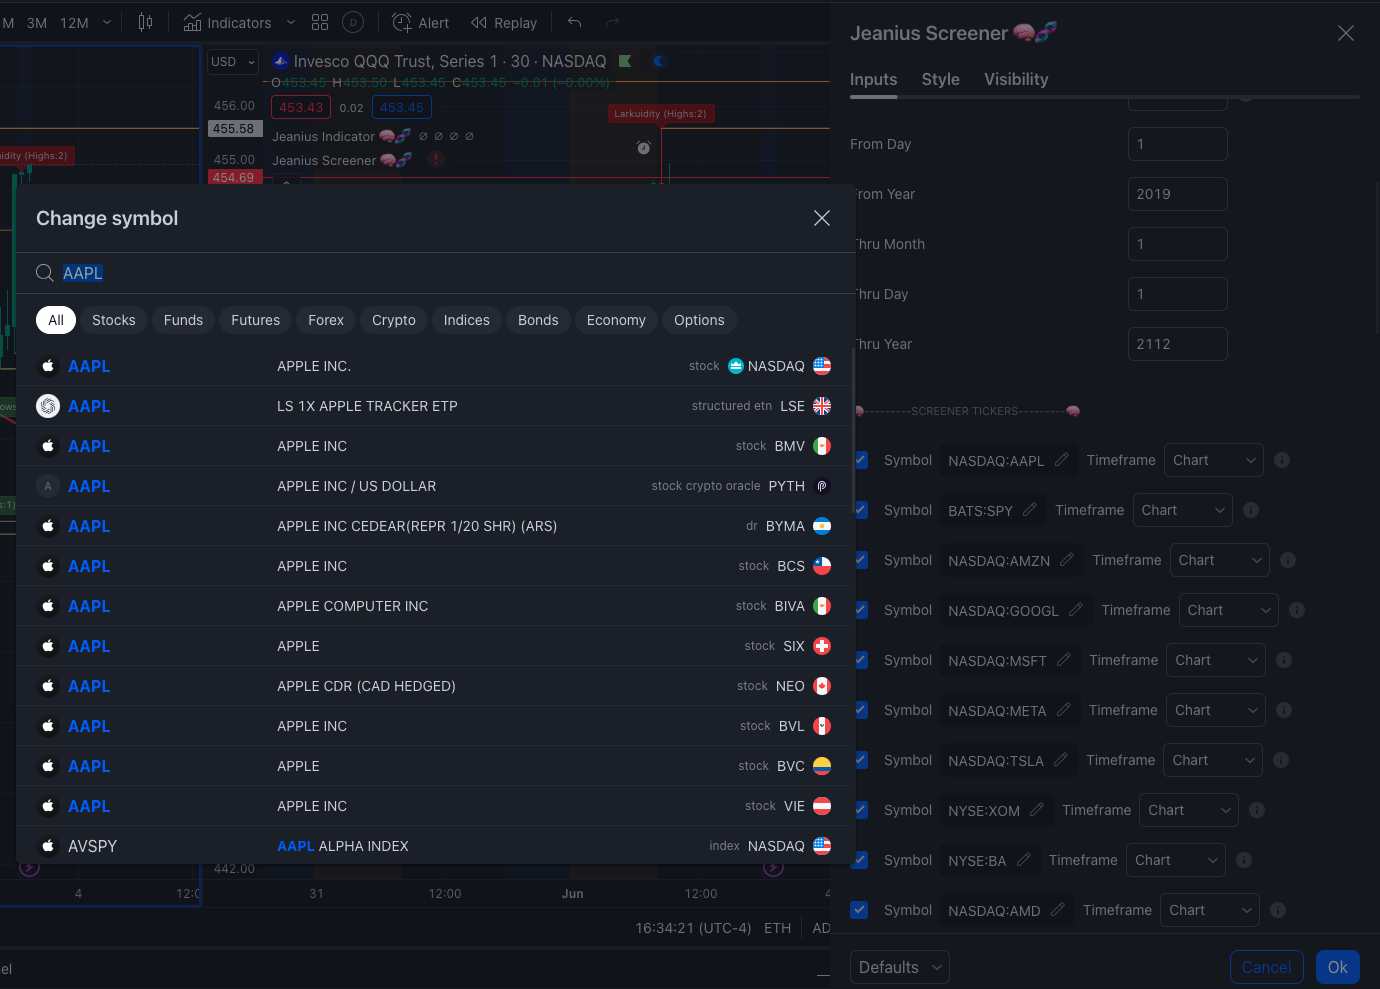This screenshot has width=1380, height=989.
Task: Switch to the Visibility tab
Action: [1016, 79]
